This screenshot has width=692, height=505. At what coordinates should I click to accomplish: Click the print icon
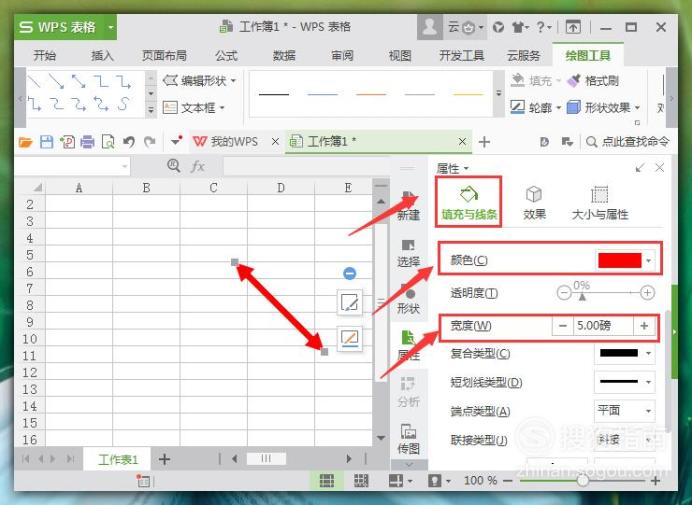click(87, 142)
